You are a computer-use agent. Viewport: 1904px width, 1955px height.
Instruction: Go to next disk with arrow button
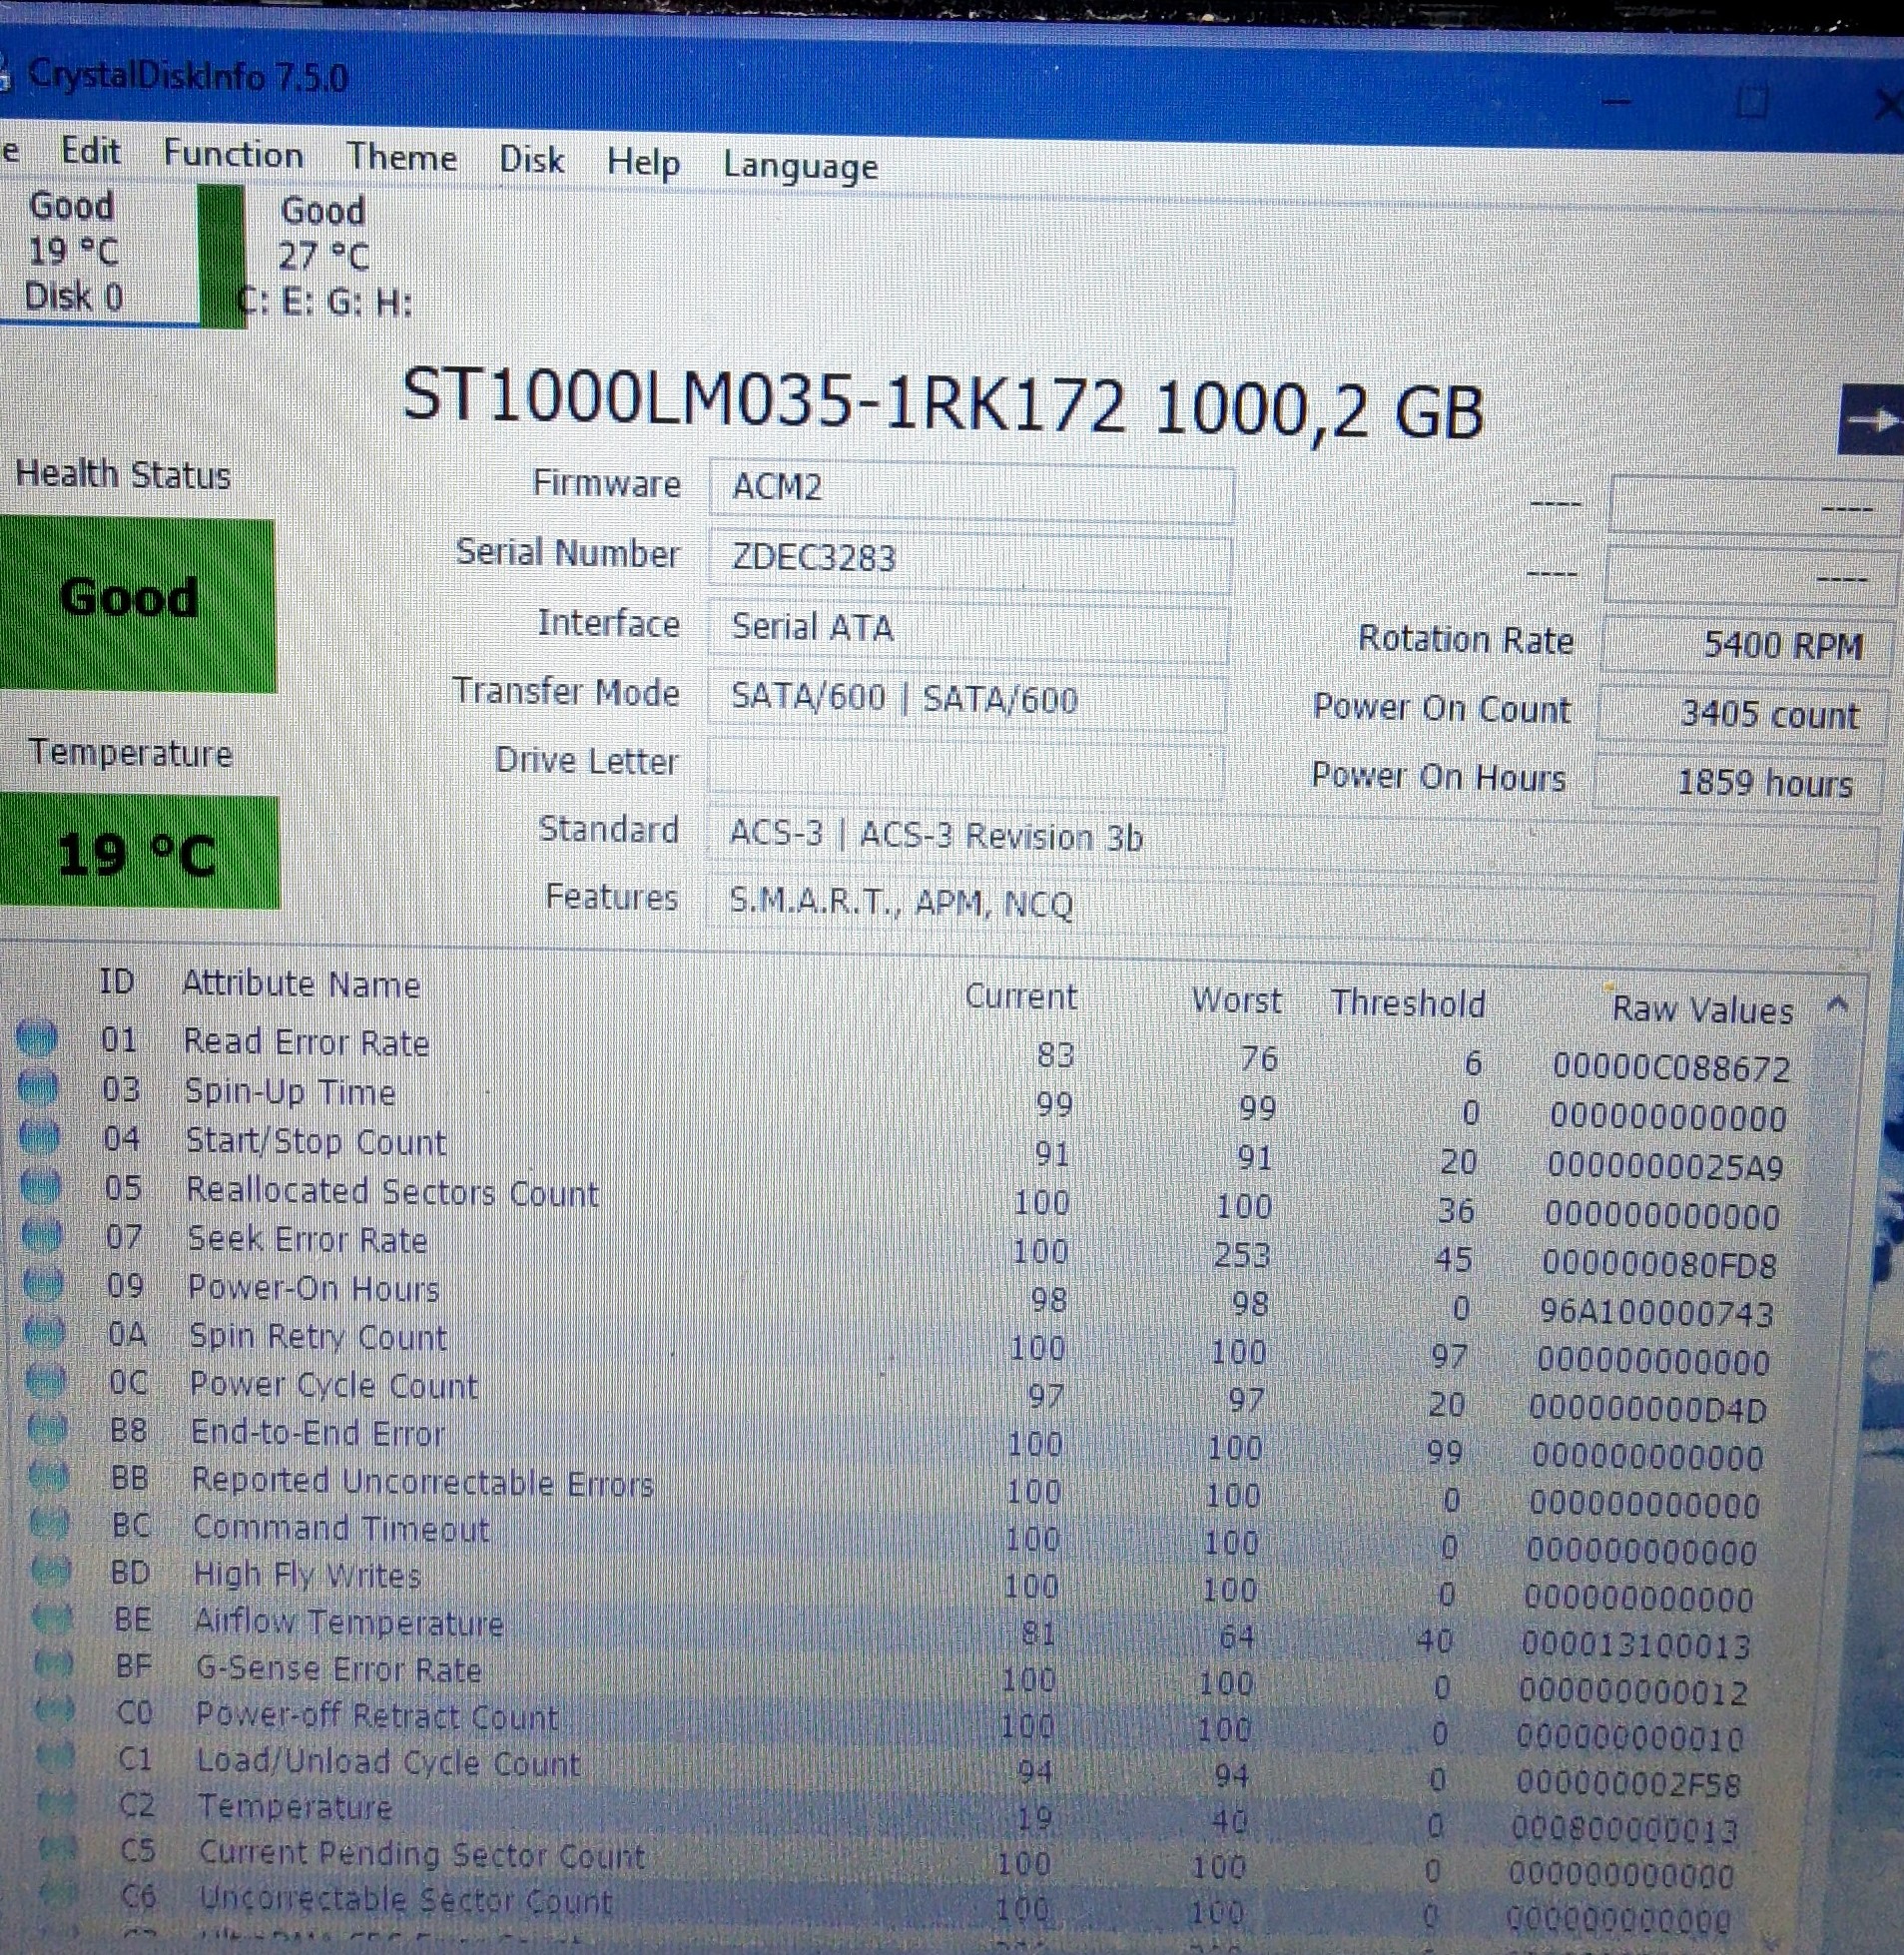1869,420
